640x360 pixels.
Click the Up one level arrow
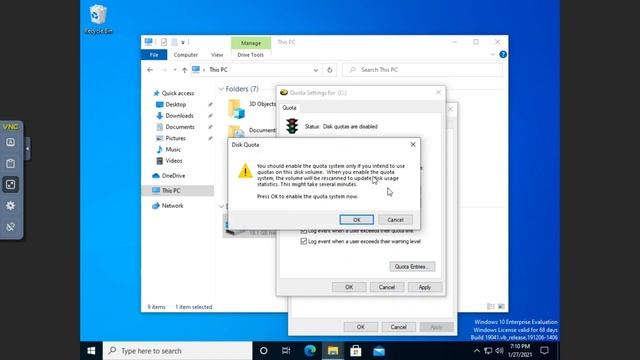pos(184,70)
